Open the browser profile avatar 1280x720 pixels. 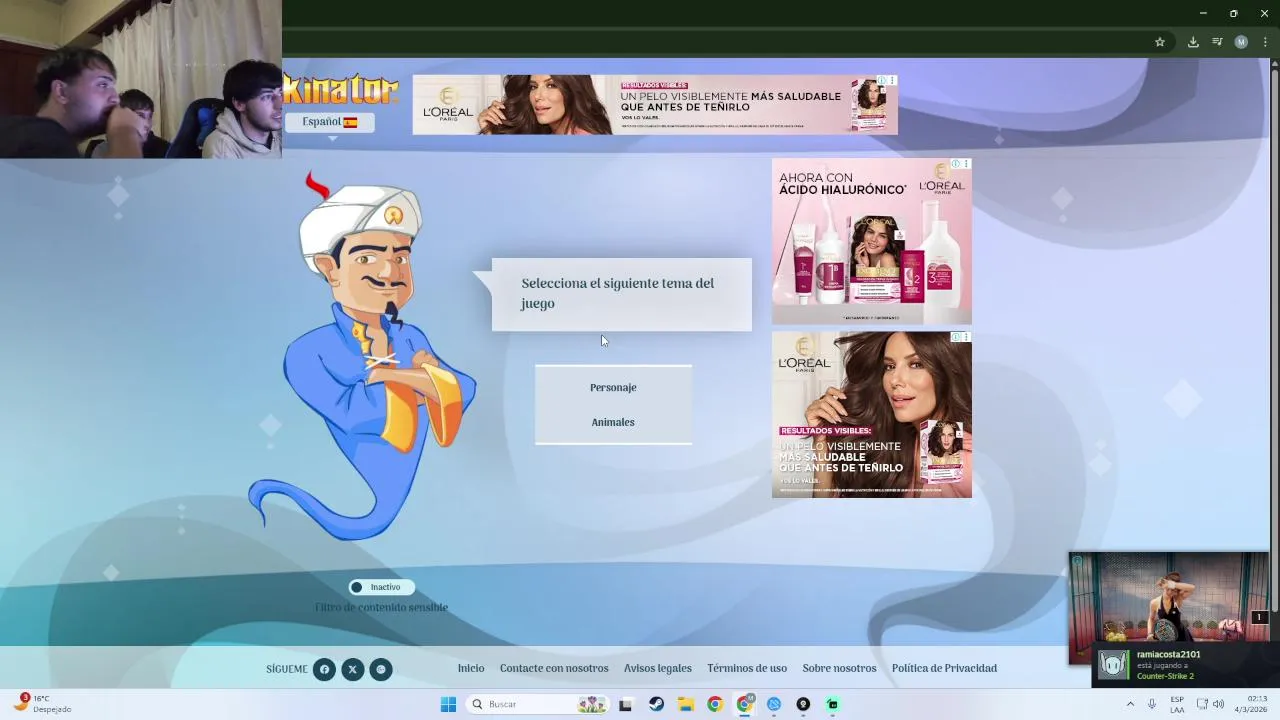(1241, 42)
